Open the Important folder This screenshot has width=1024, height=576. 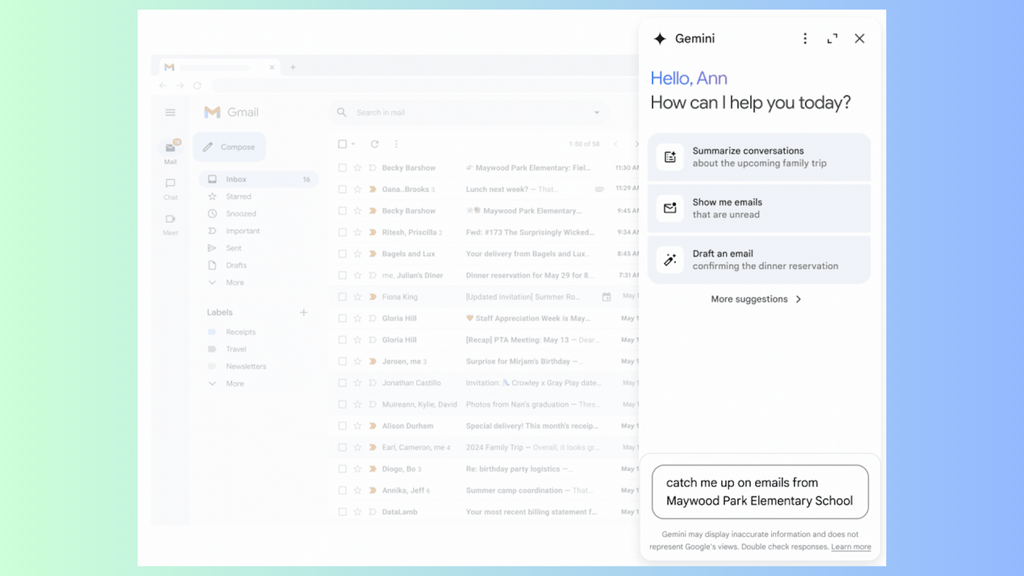pos(242,231)
